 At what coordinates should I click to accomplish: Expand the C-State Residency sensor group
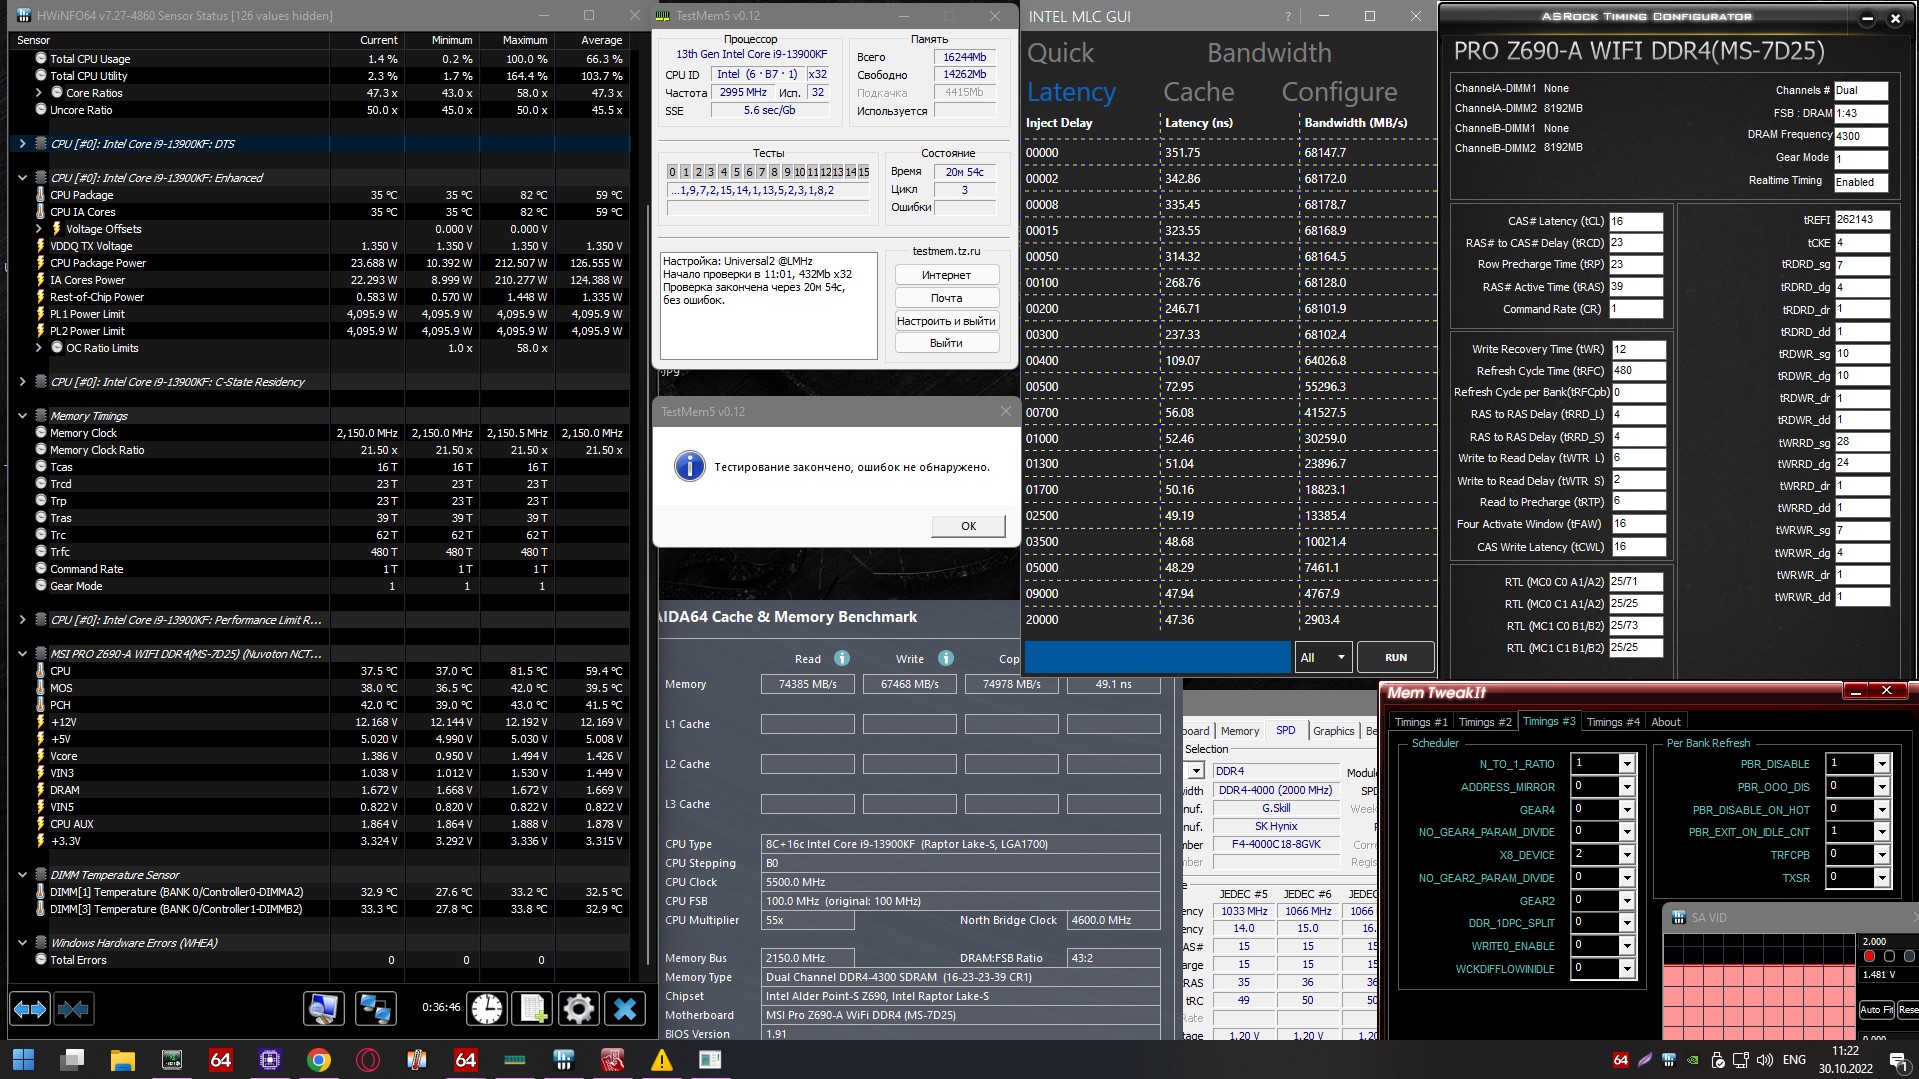22,382
